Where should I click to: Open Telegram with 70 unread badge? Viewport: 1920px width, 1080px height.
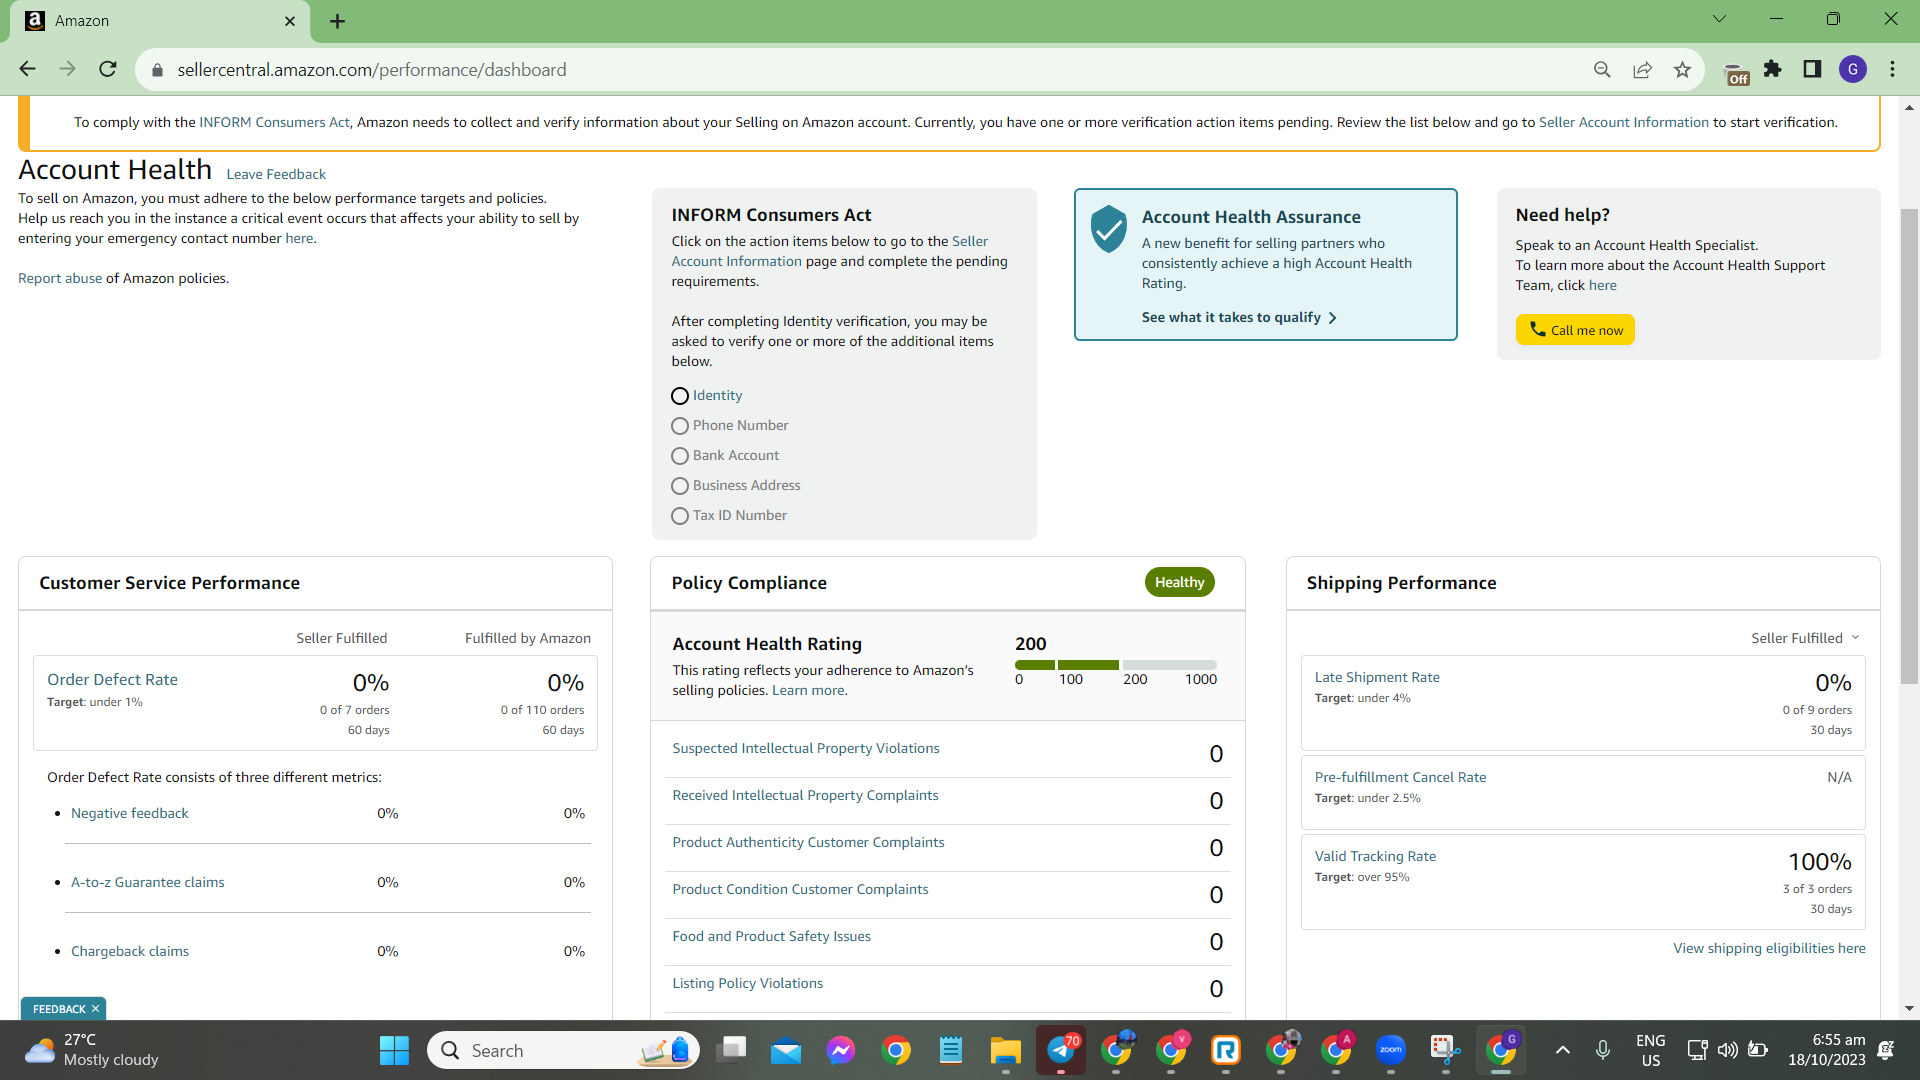click(x=1061, y=1050)
